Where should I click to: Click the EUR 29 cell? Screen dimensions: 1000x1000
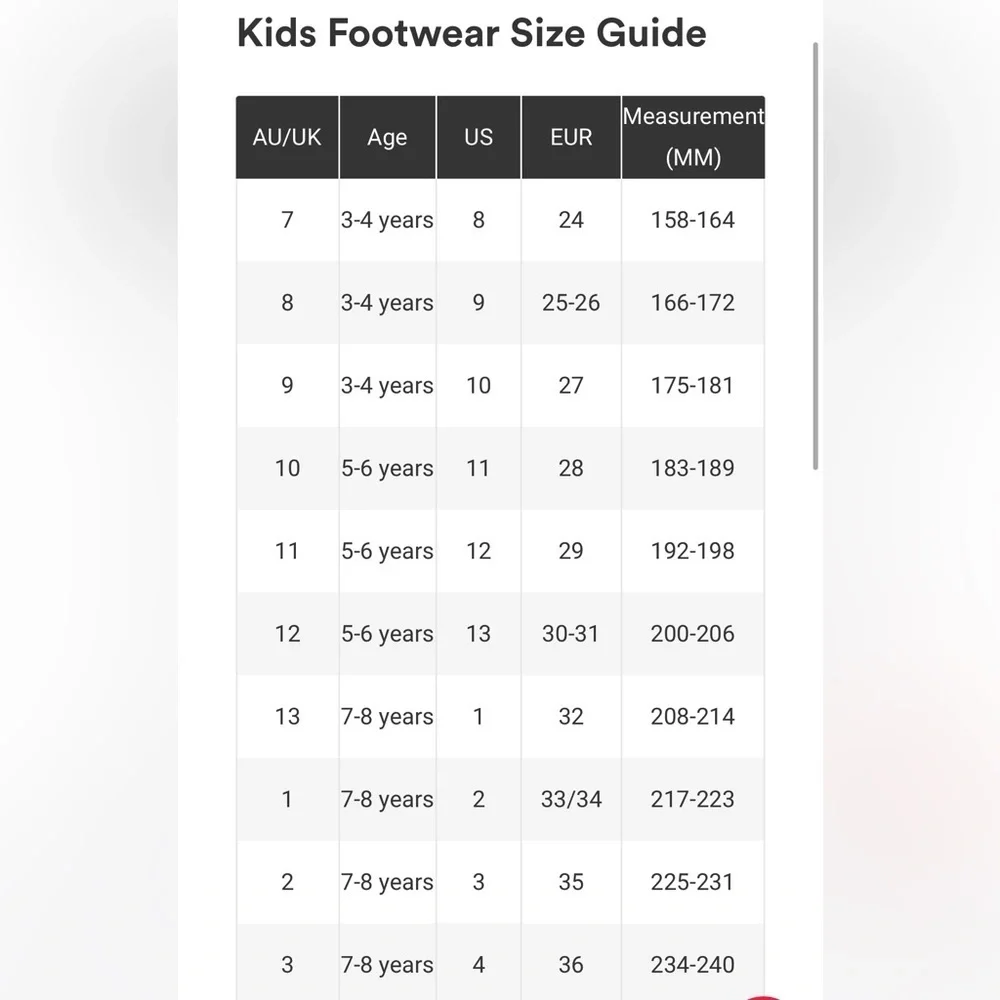[571, 551]
